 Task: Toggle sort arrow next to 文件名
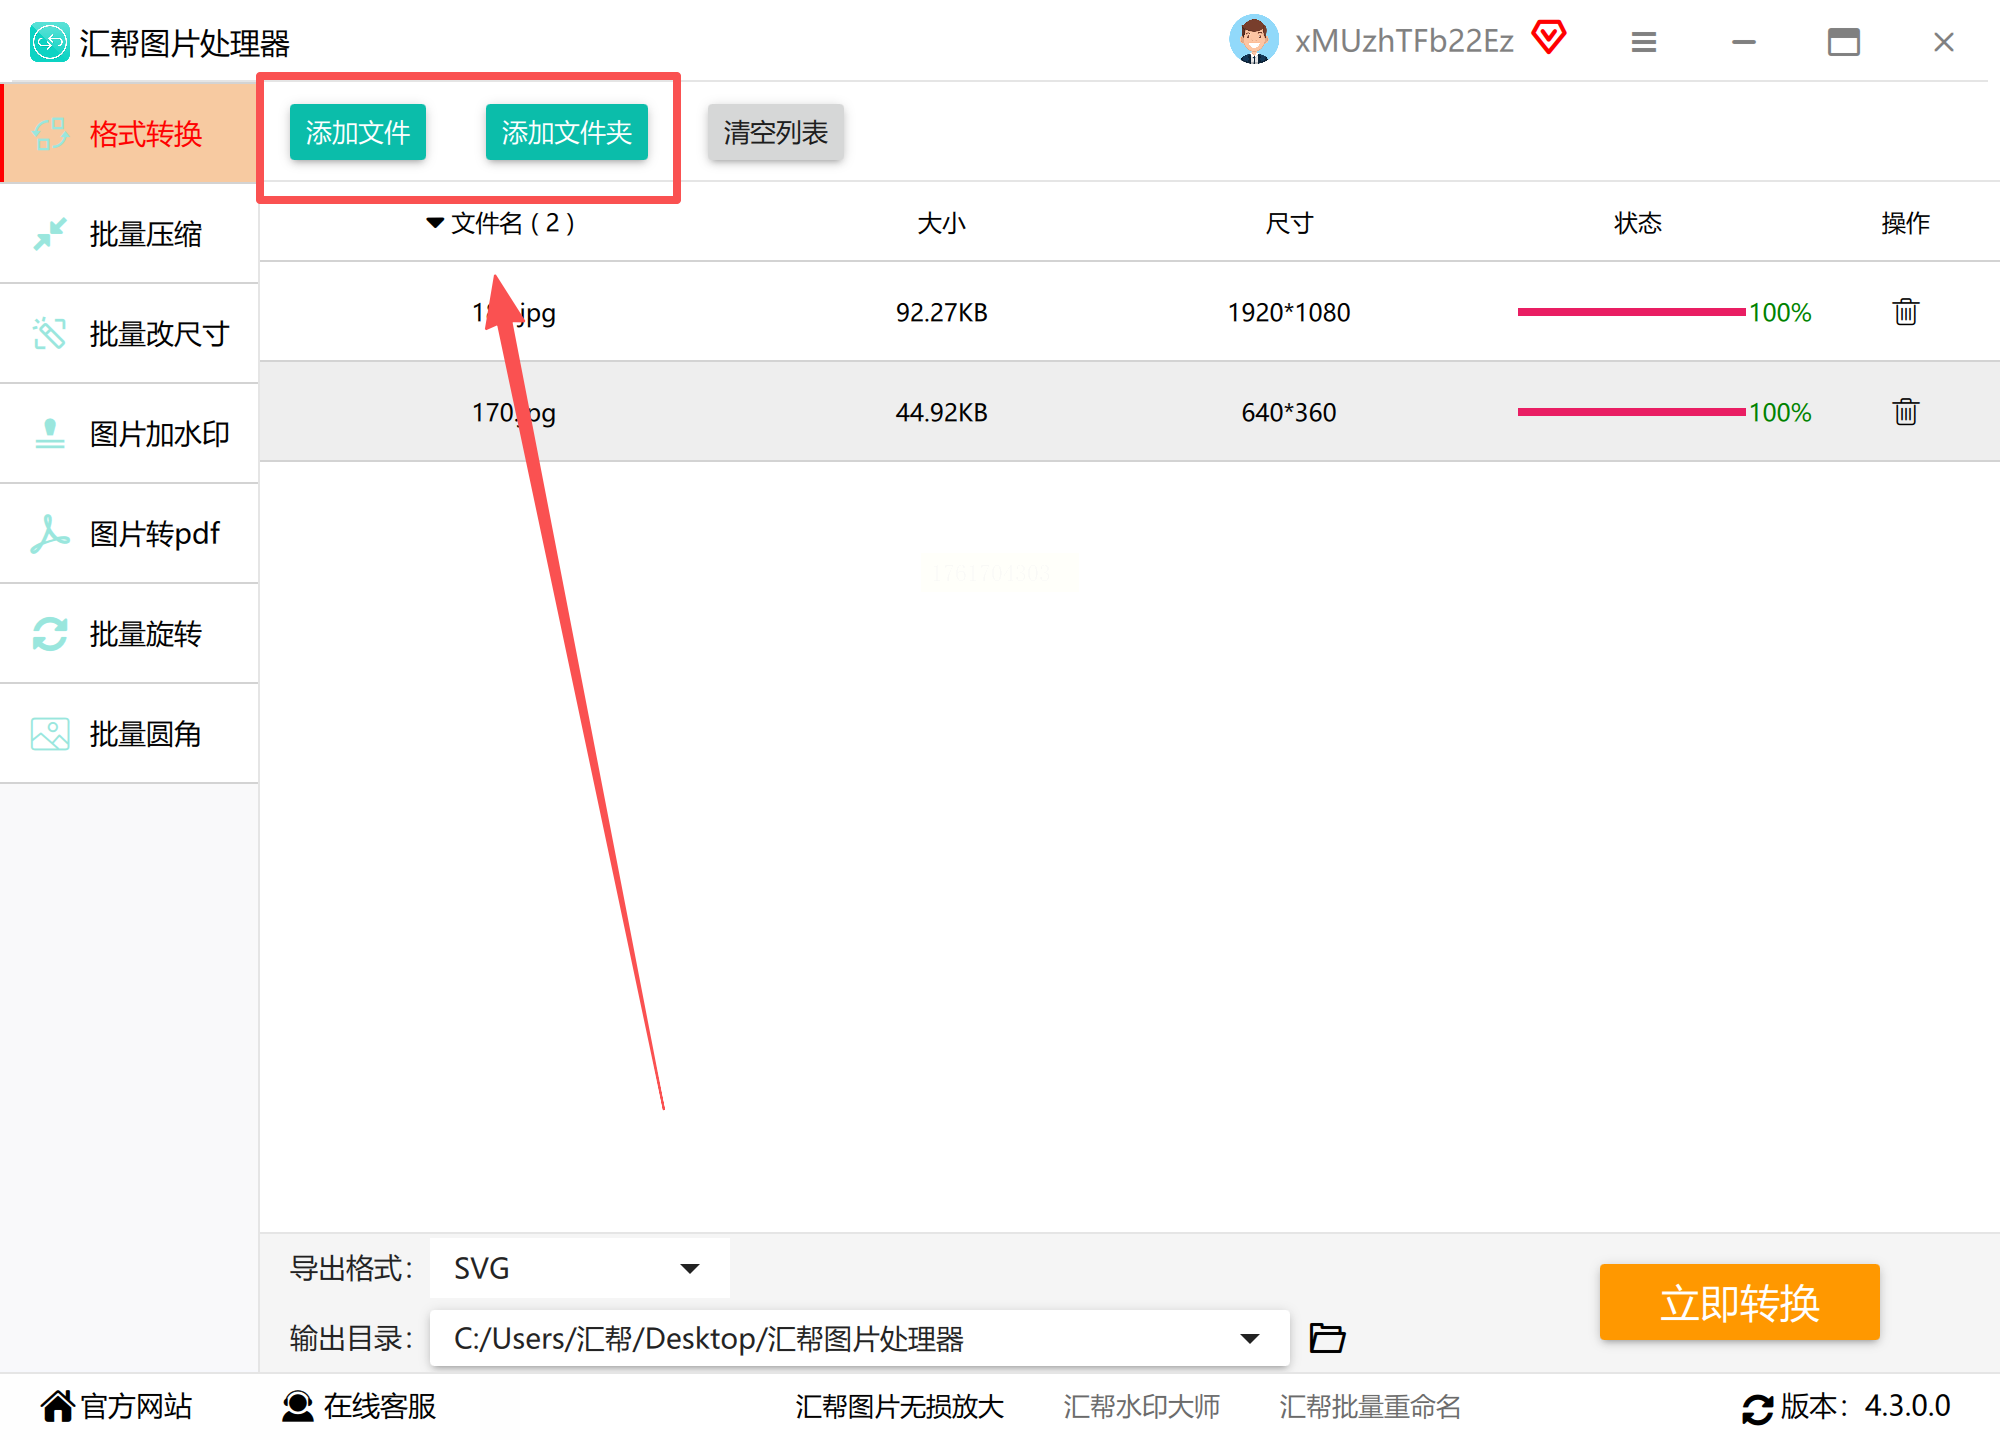tap(434, 223)
